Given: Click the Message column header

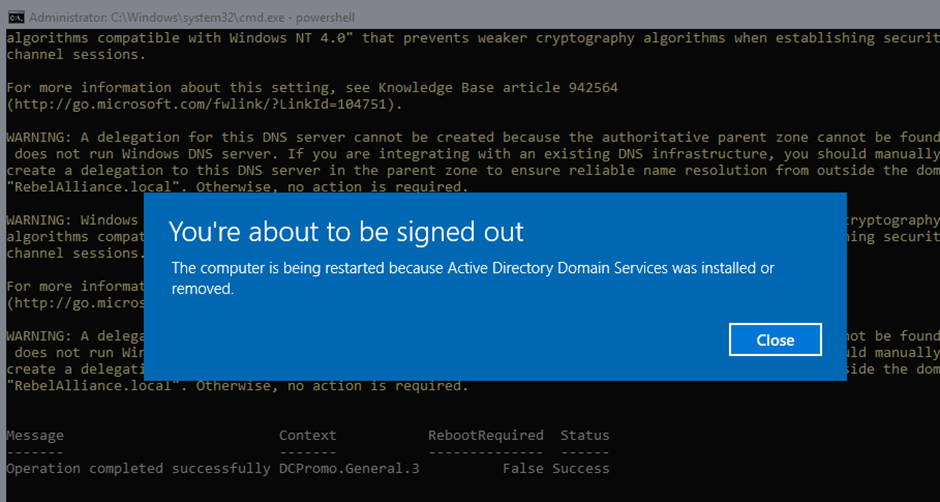Looking at the screenshot, I should coord(35,435).
